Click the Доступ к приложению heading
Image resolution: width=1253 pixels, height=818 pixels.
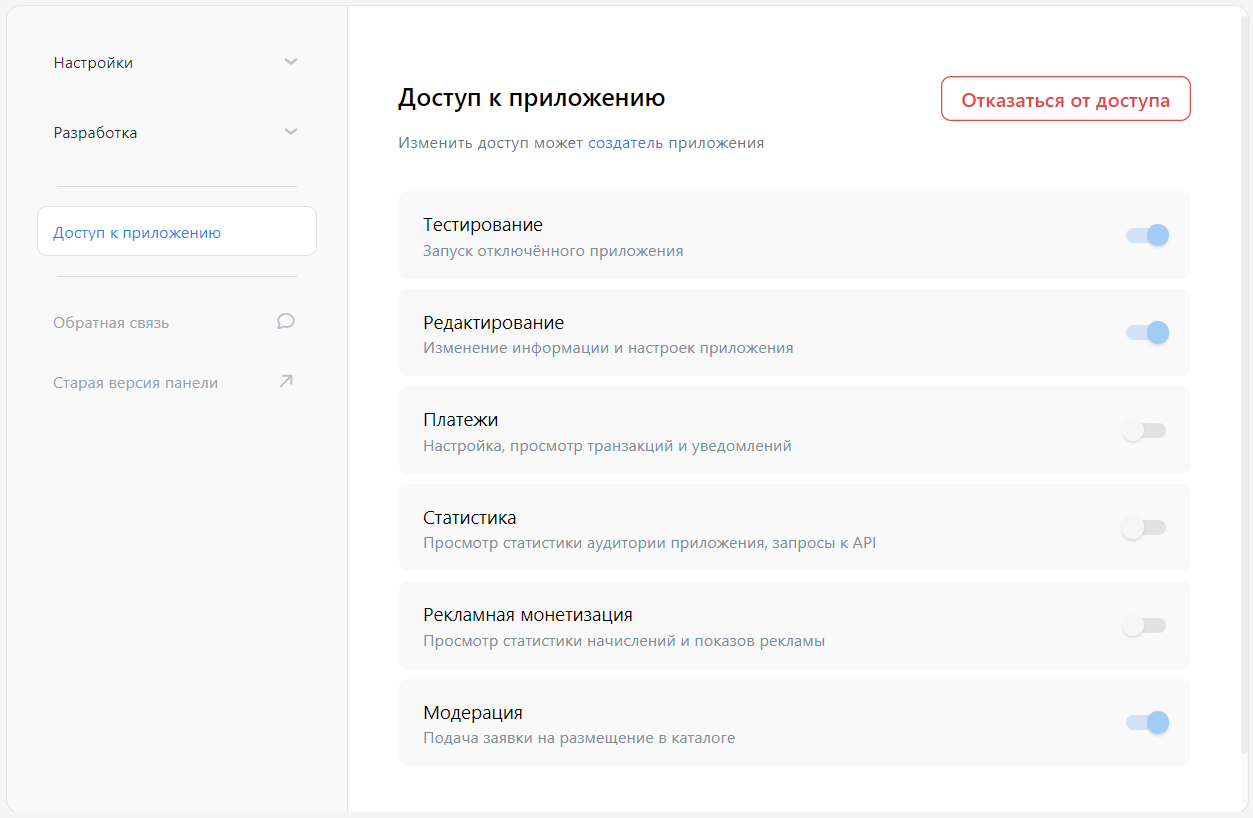point(530,97)
